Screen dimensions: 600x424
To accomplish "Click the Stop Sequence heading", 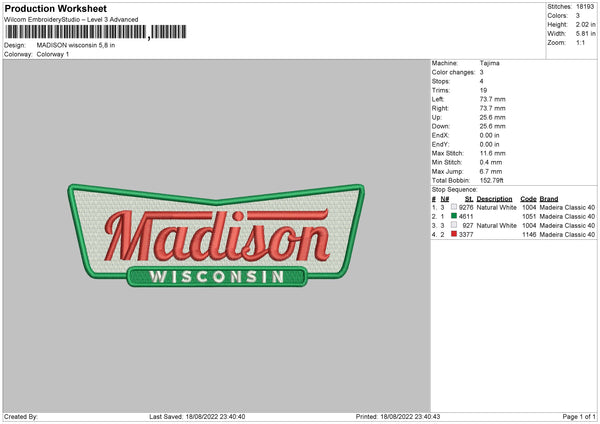I will point(455,189).
